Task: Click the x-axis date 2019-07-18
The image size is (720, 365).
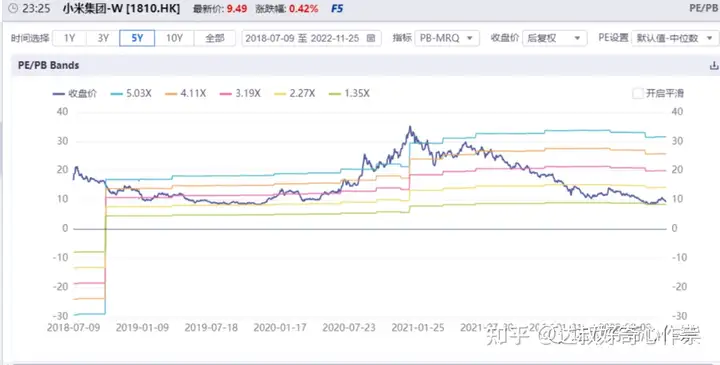Action: (x=211, y=328)
